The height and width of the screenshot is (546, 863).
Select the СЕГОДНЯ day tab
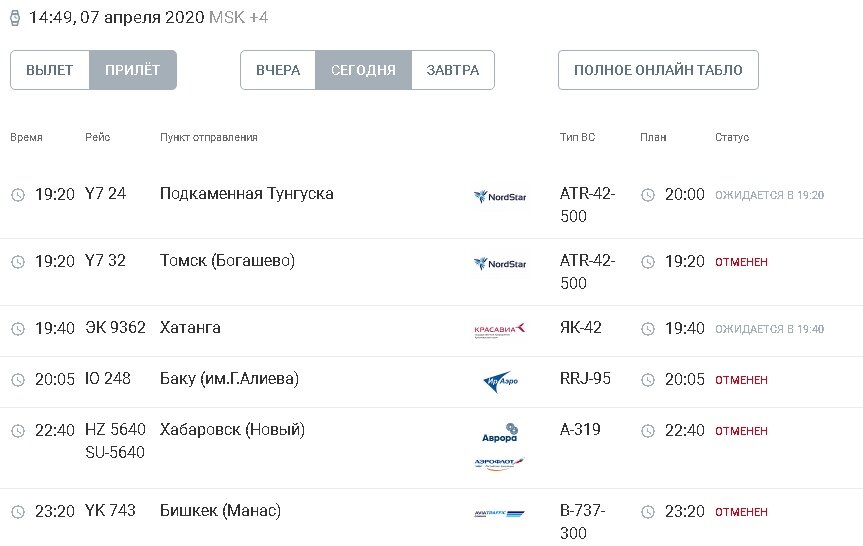pyautogui.click(x=363, y=70)
